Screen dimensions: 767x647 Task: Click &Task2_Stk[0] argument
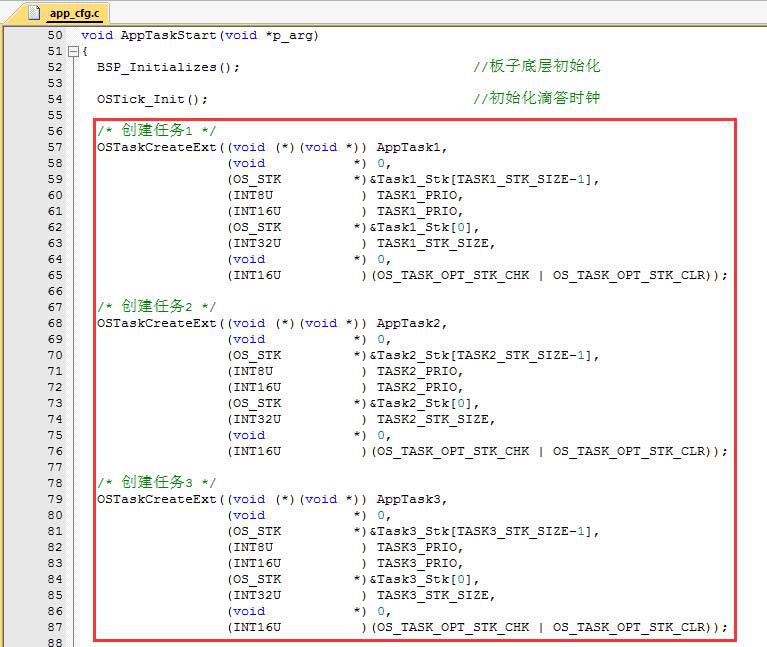pyautogui.click(x=421, y=403)
